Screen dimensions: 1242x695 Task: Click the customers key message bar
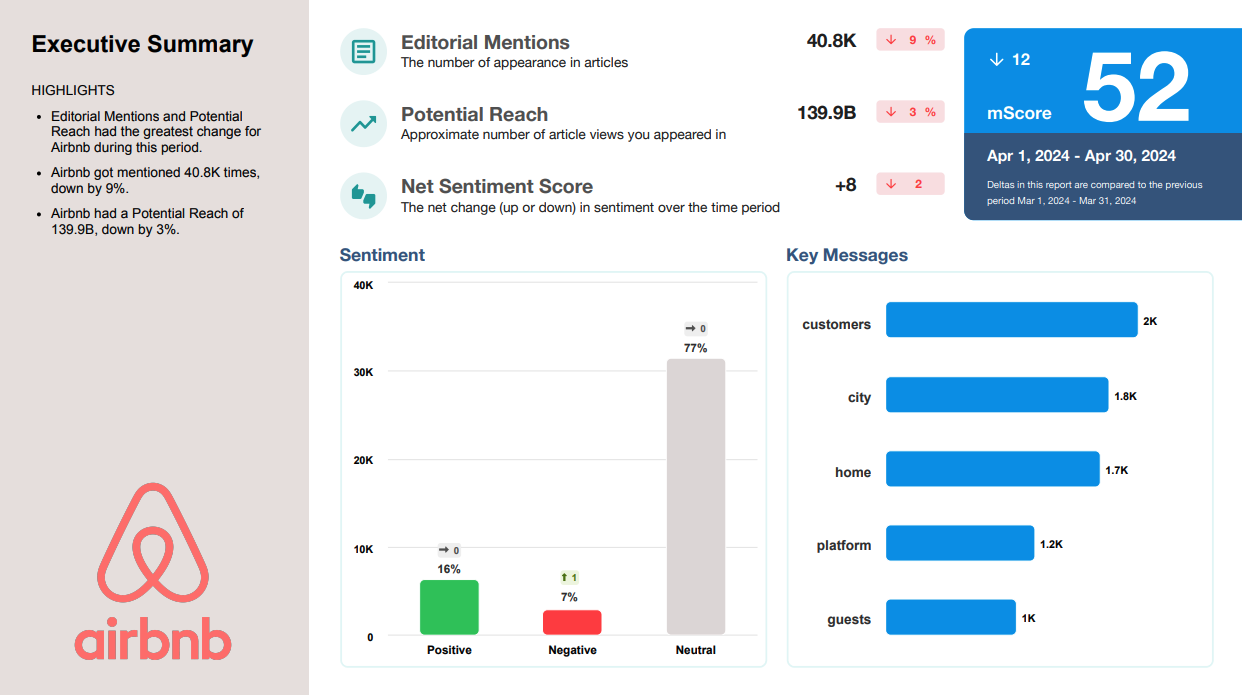[x=1011, y=320]
